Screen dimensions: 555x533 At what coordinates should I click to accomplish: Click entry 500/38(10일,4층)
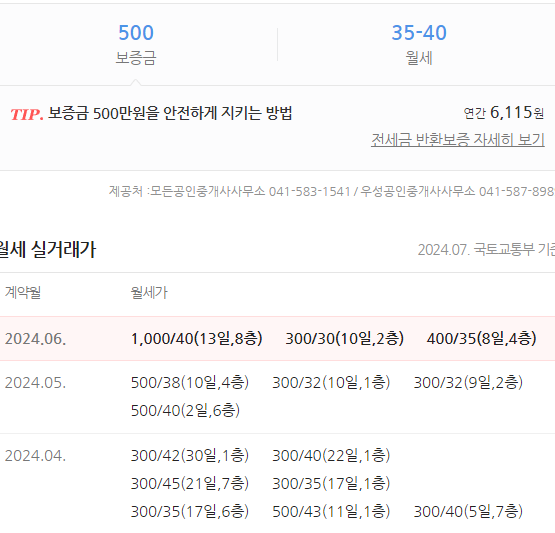click(x=190, y=383)
